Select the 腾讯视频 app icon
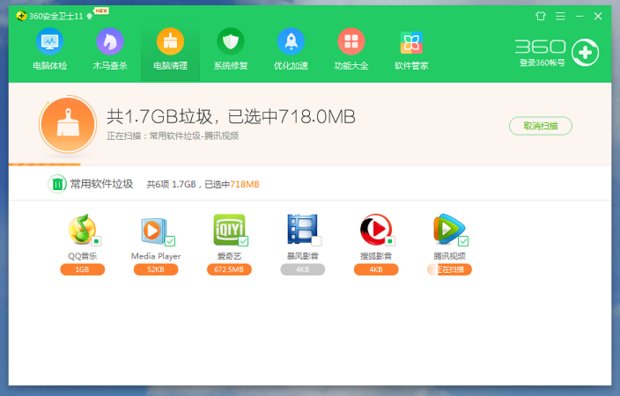 (x=449, y=229)
